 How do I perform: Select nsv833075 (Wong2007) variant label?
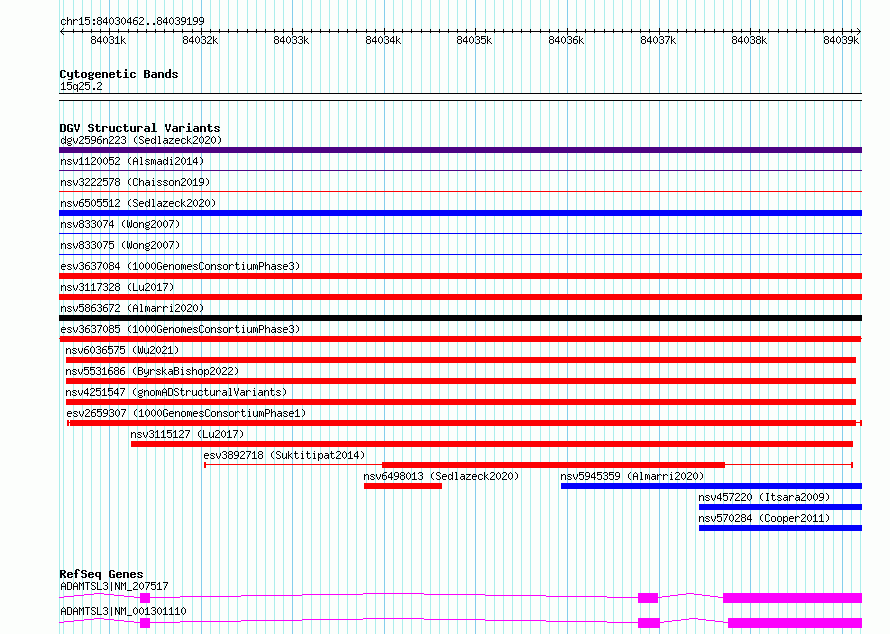[x=120, y=245]
